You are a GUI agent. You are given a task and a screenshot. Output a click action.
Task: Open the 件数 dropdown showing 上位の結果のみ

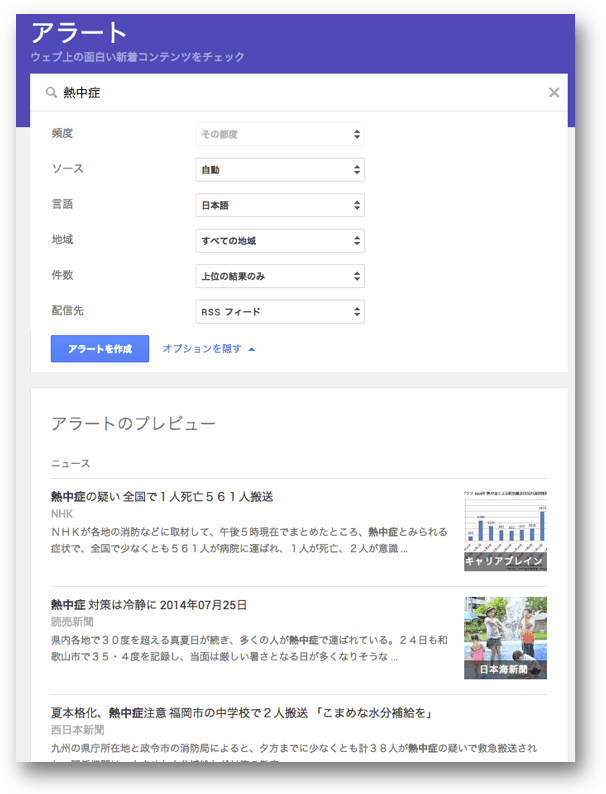[x=280, y=276]
